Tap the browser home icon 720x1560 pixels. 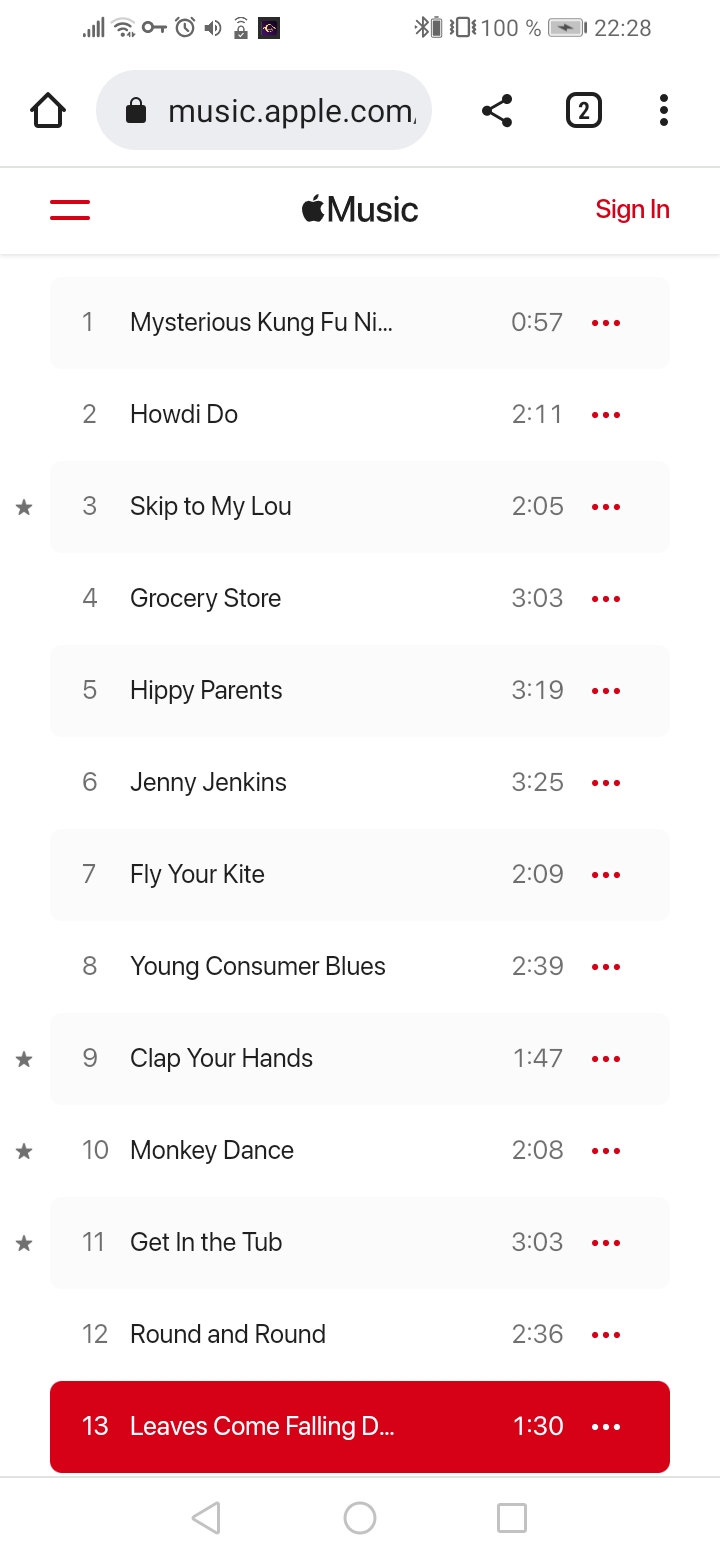click(48, 111)
